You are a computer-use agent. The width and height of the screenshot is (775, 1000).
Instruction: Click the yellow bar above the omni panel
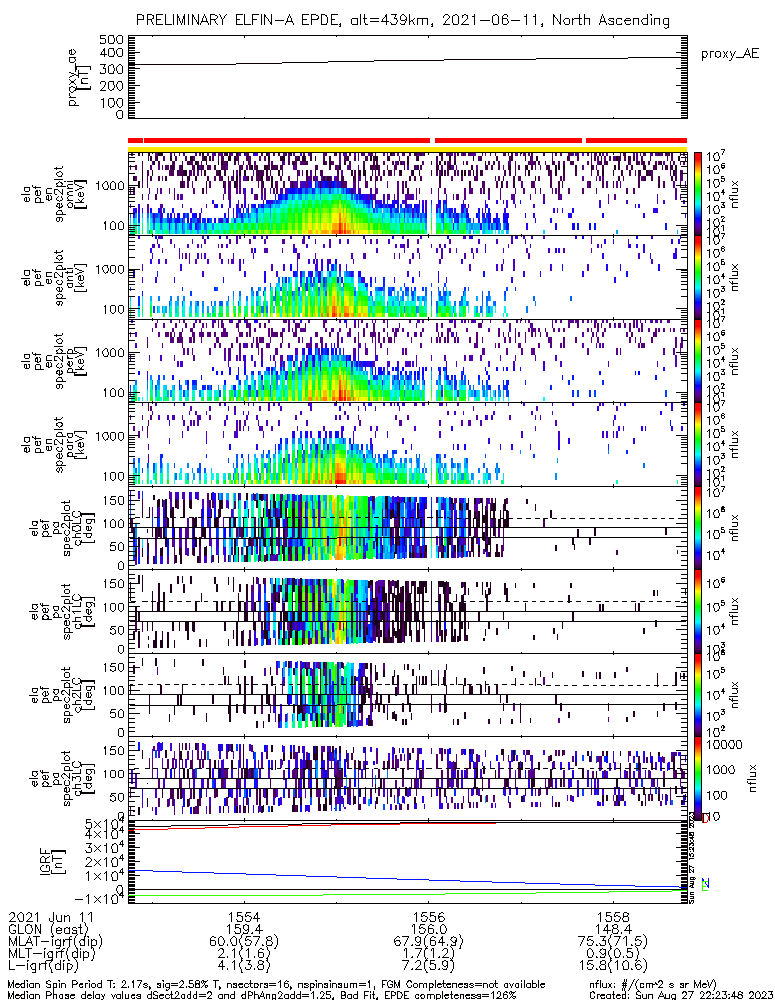point(408,149)
